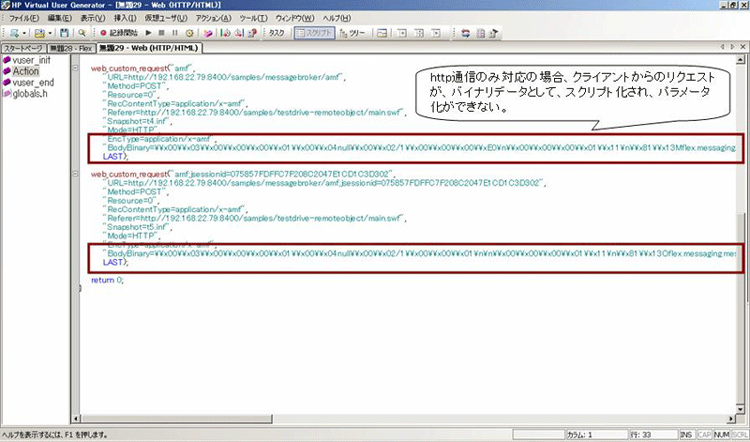Click the last toolbar icon with arrow
The width and height of the screenshot is (750, 442).
pyautogui.click(x=493, y=33)
